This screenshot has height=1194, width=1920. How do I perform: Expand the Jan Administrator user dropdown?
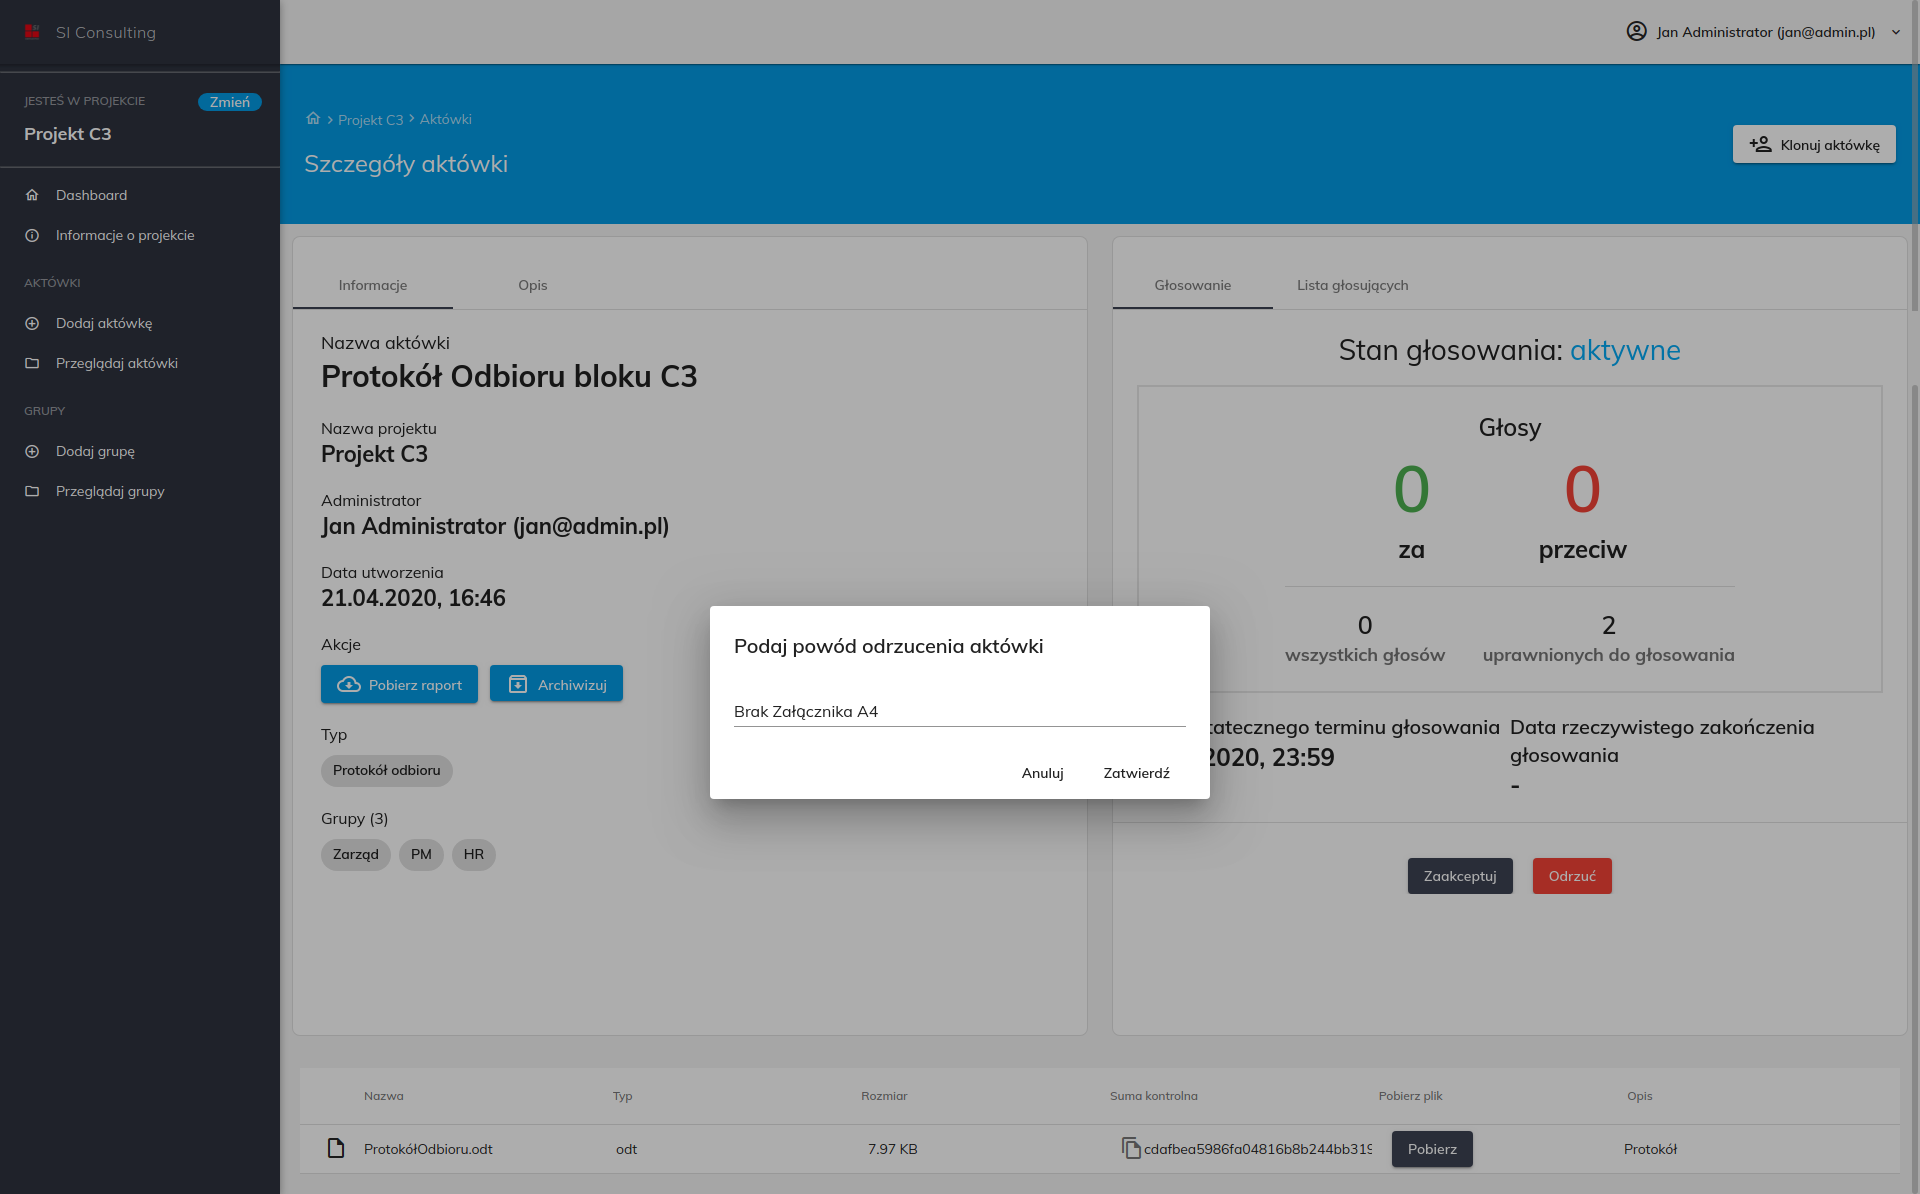(x=1895, y=32)
